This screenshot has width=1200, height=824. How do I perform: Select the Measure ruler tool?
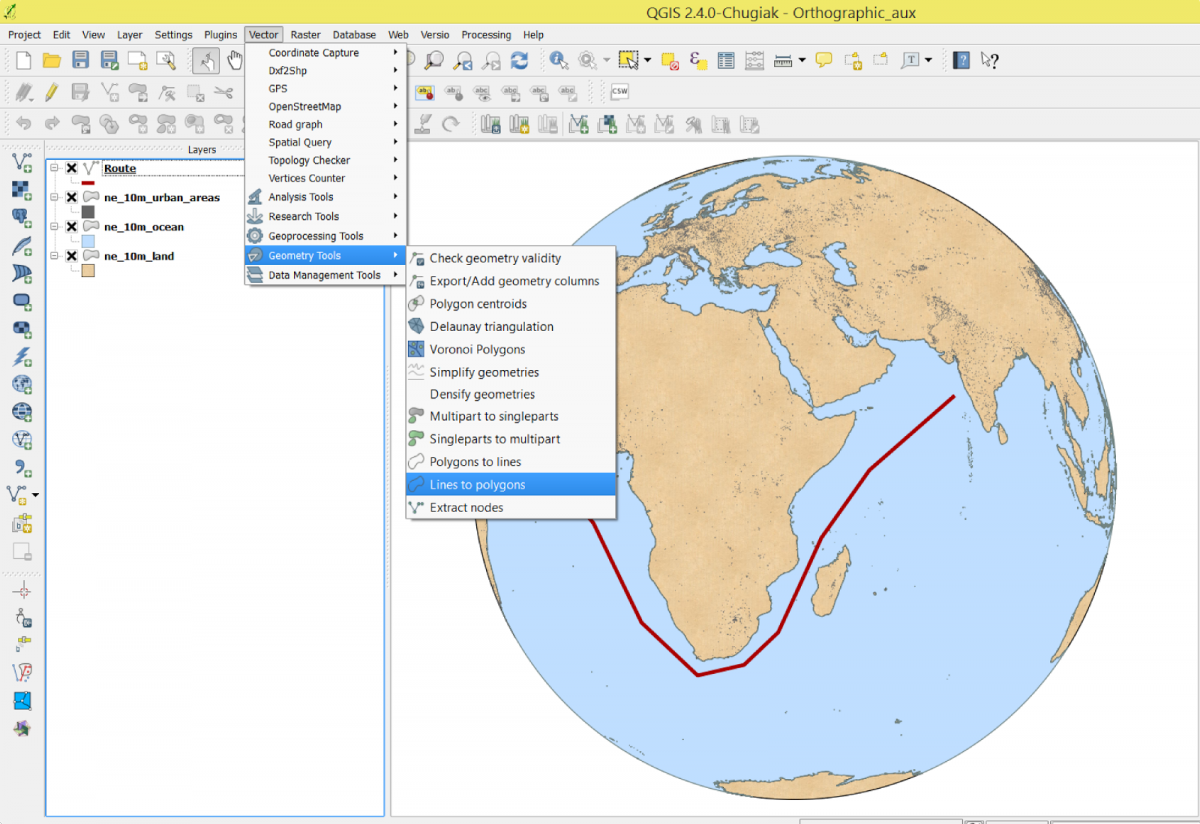coord(783,60)
